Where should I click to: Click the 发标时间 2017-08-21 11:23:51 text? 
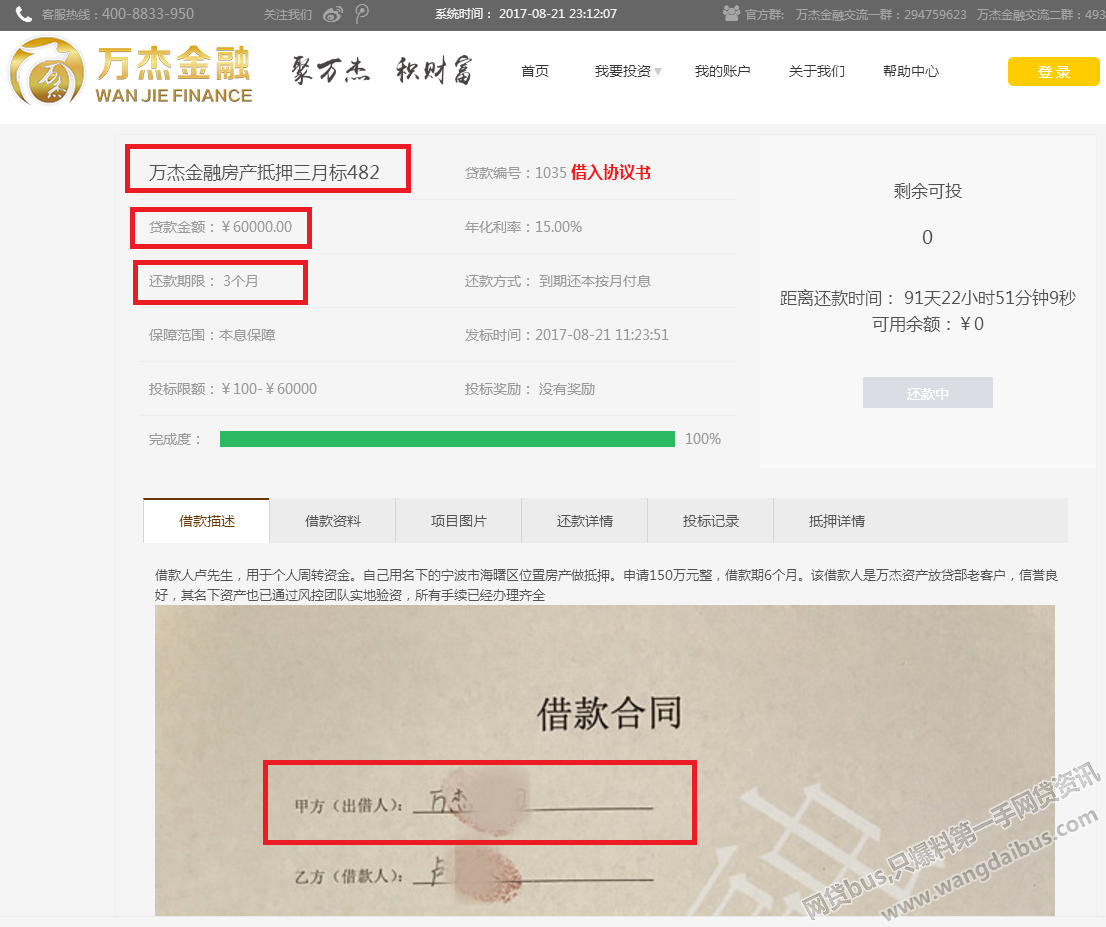[x=566, y=335]
